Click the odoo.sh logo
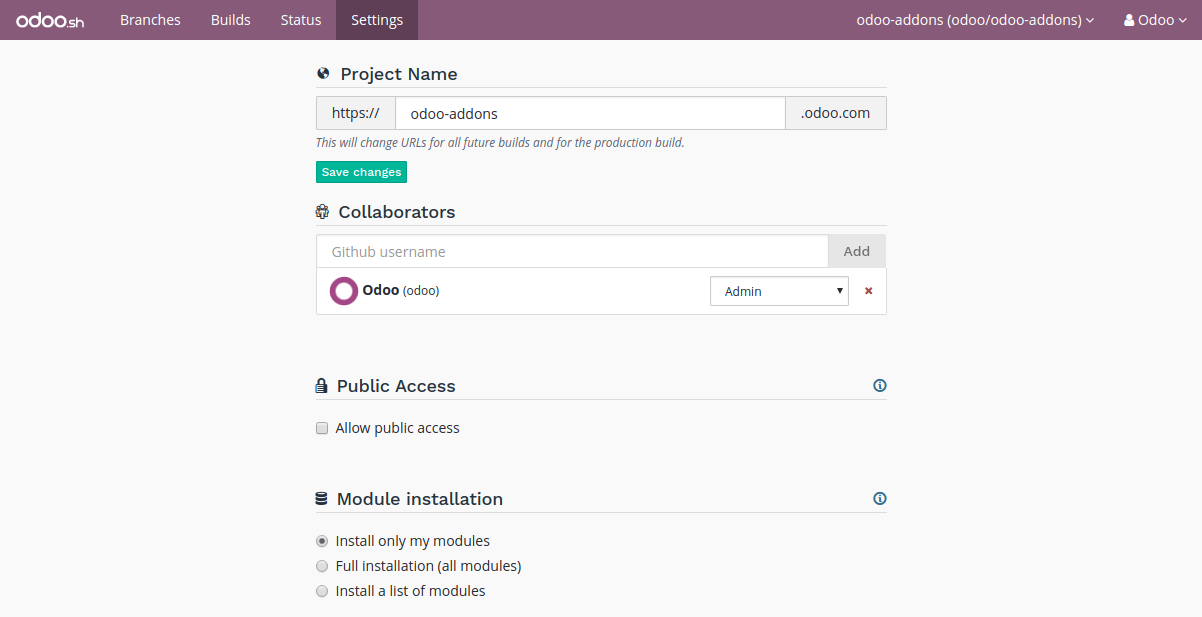 [x=50, y=20]
